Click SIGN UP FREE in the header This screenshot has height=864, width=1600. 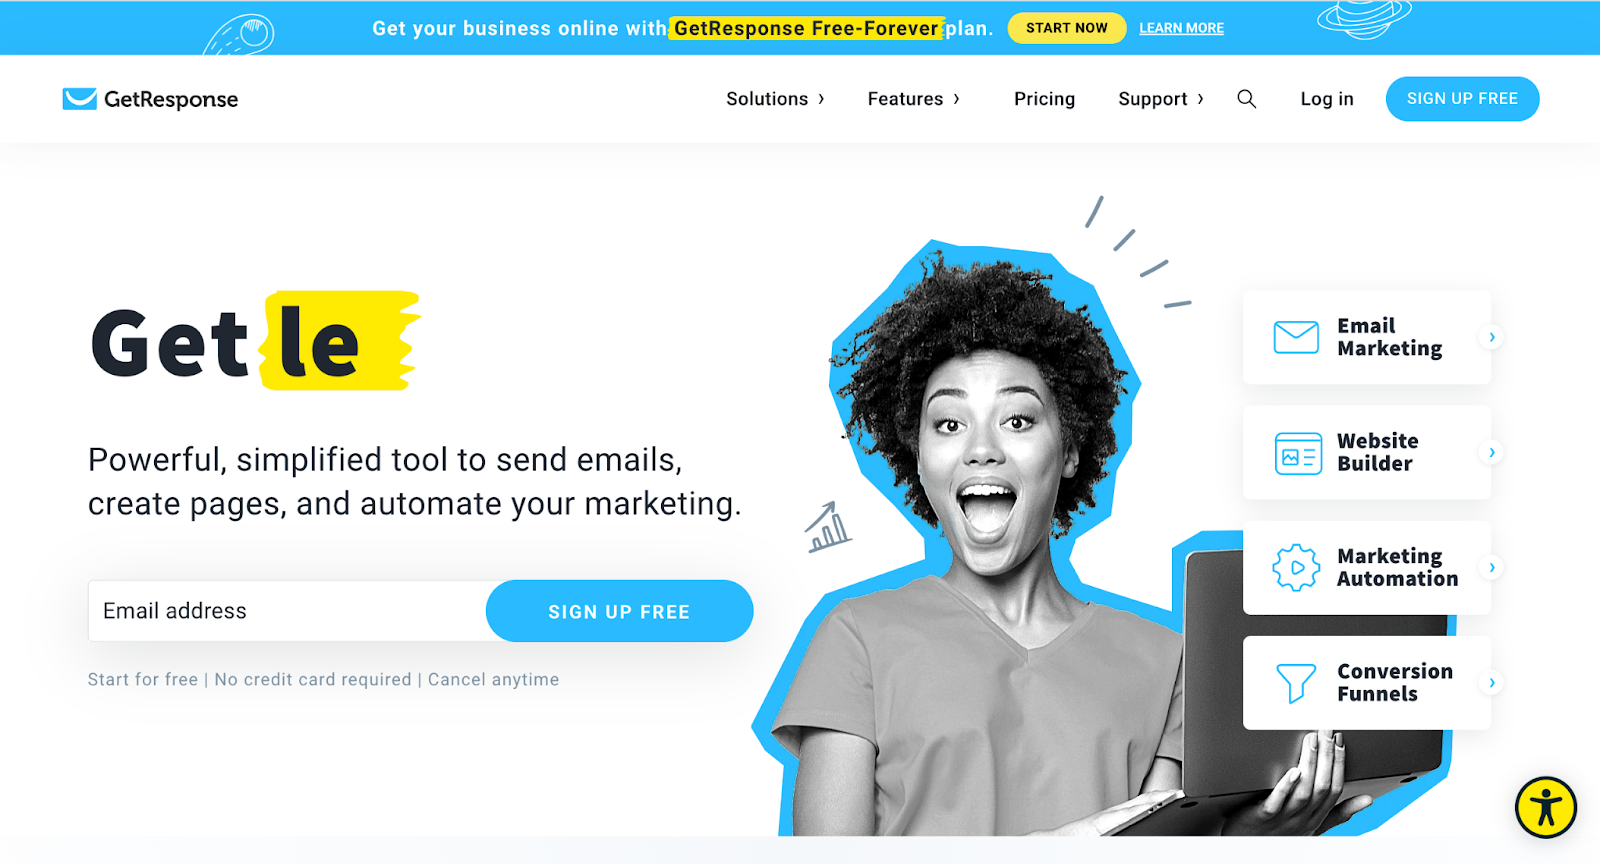point(1462,99)
